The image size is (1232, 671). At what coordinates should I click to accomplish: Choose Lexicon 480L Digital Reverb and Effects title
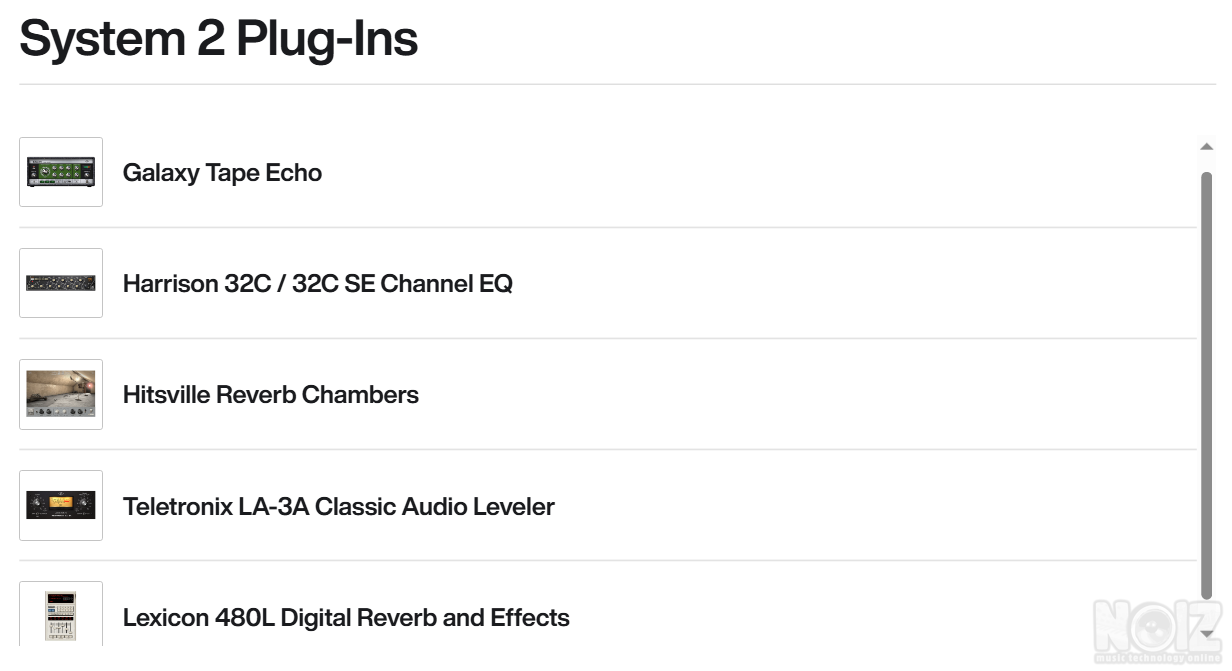[x=346, y=617]
